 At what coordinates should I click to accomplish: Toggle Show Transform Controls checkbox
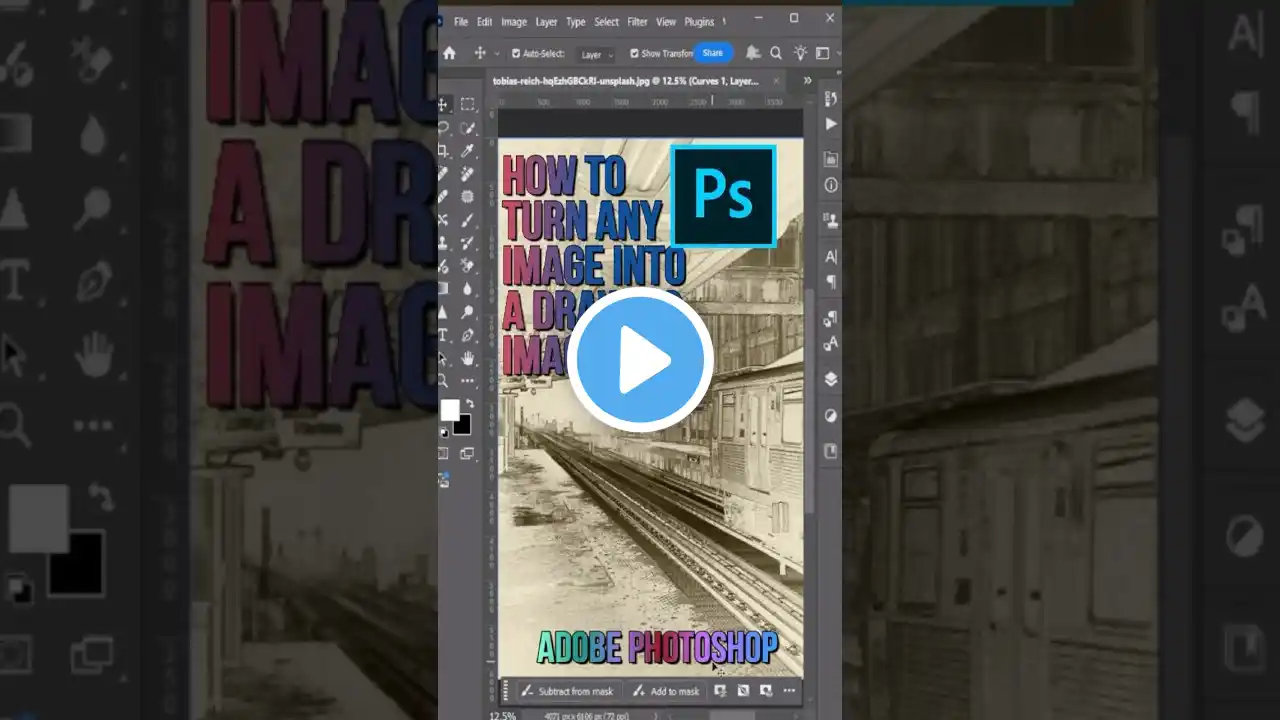tap(635, 54)
